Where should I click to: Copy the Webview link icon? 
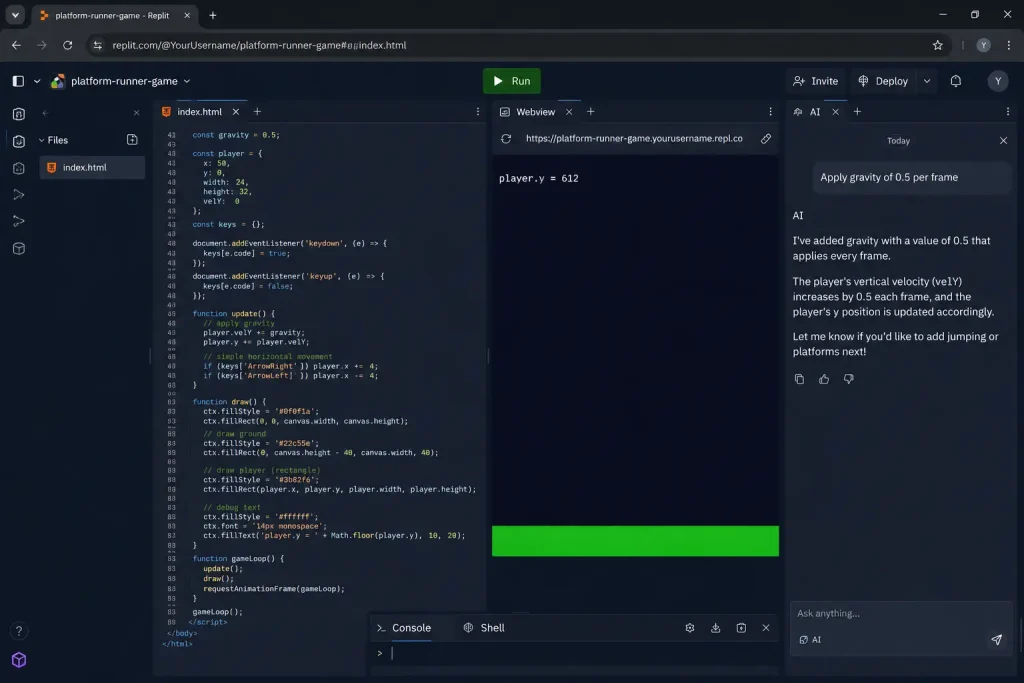[765, 138]
